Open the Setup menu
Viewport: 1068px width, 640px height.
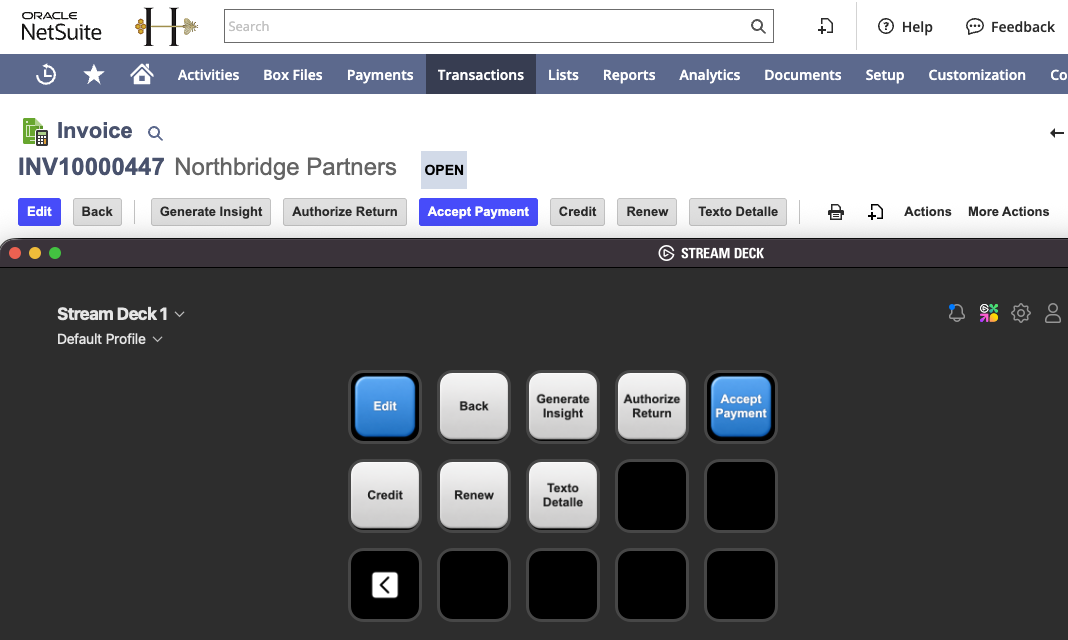pos(885,75)
